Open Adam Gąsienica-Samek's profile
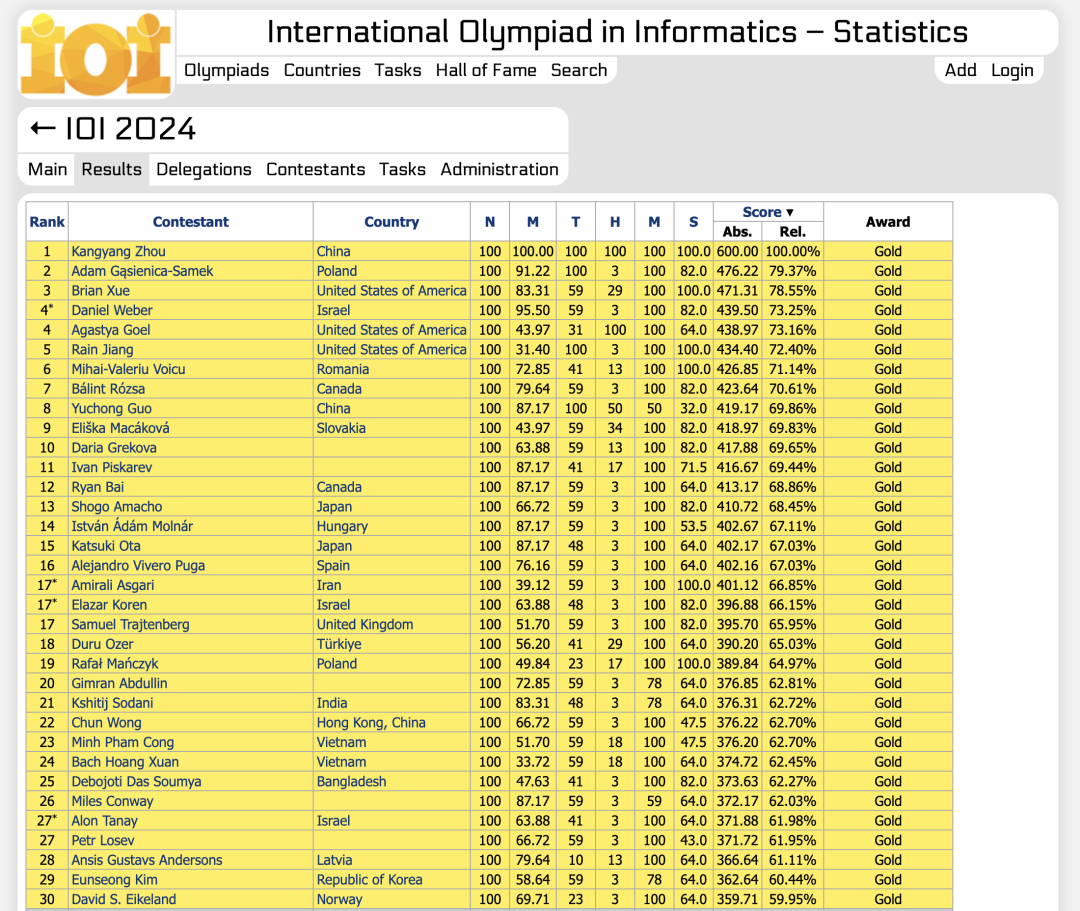The height and width of the screenshot is (911, 1080). 143,271
